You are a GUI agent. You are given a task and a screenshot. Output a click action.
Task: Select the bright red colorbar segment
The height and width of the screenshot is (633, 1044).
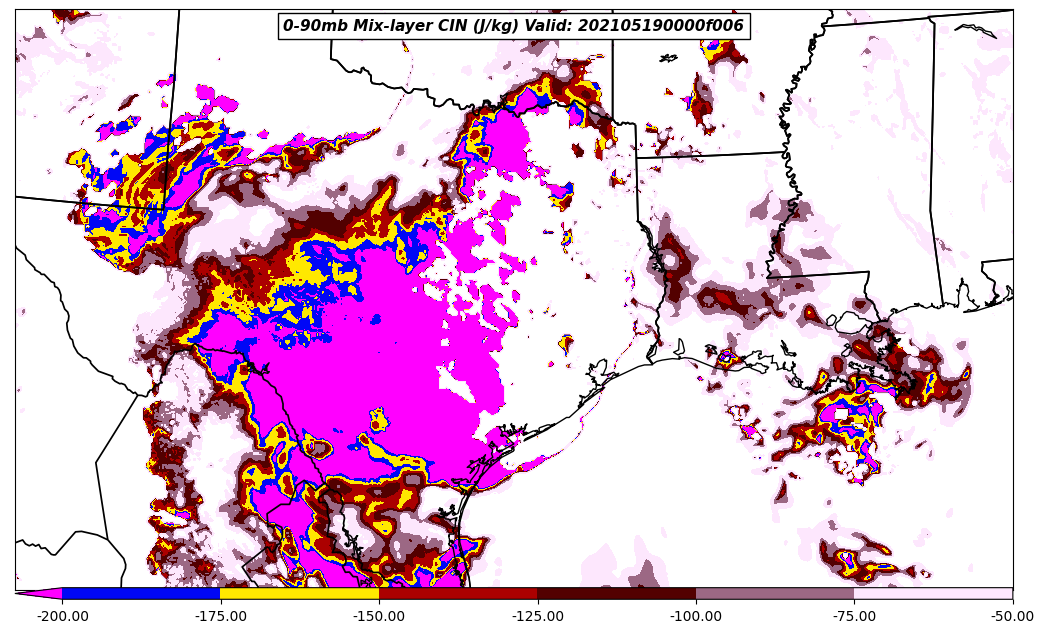(x=458, y=593)
